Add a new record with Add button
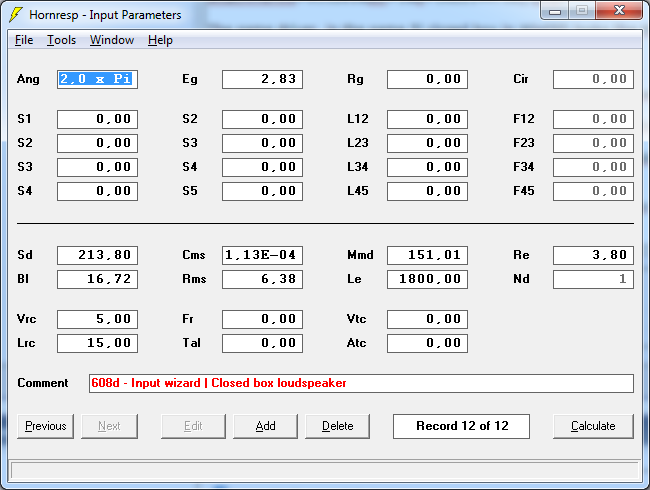The width and height of the screenshot is (650, 490). 265,426
